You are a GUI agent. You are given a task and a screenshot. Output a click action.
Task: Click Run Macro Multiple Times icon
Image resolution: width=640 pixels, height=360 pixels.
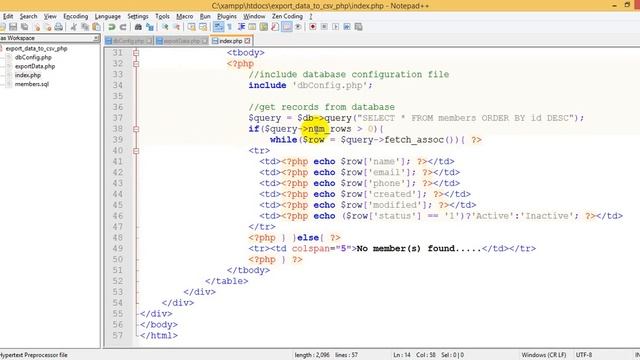(x=347, y=27)
